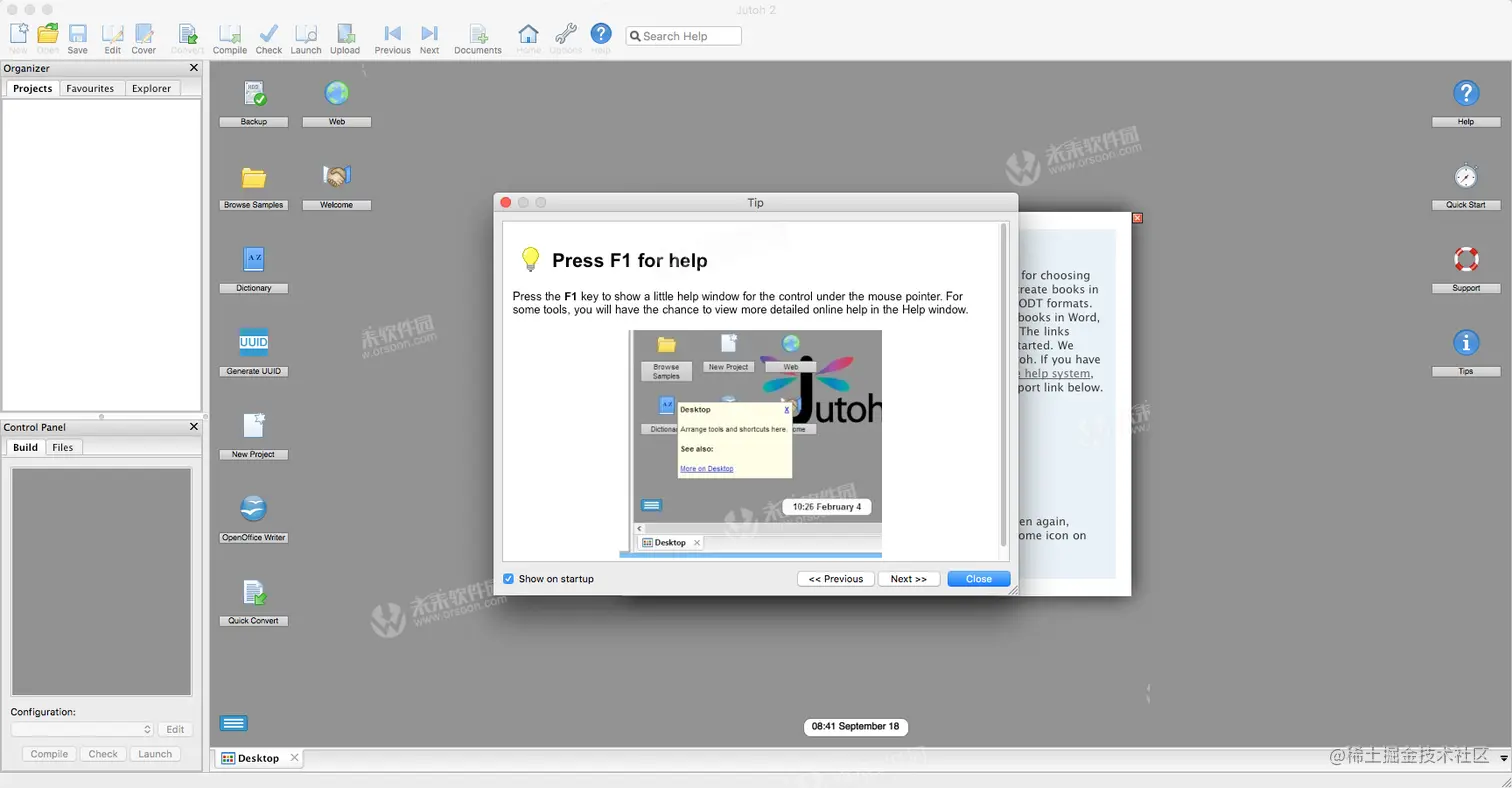Close the Organizer panel

pyautogui.click(x=194, y=68)
